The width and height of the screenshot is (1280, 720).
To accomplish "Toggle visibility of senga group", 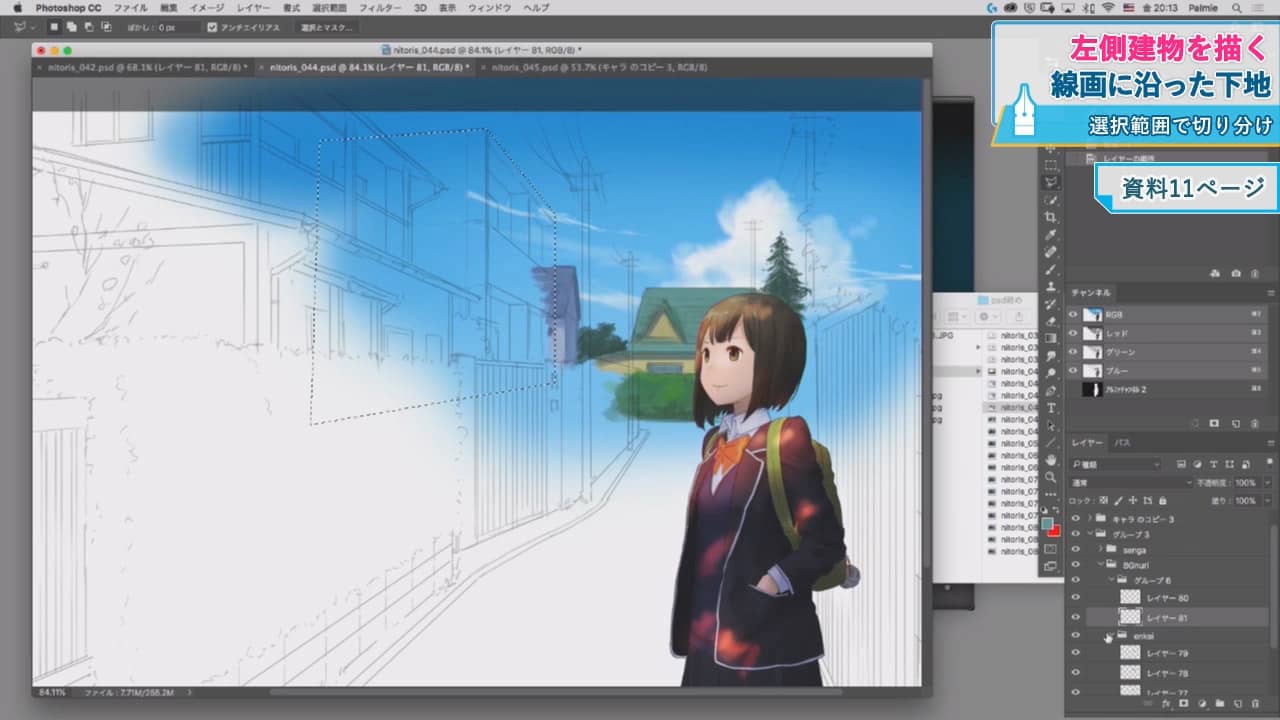I will (x=1076, y=549).
